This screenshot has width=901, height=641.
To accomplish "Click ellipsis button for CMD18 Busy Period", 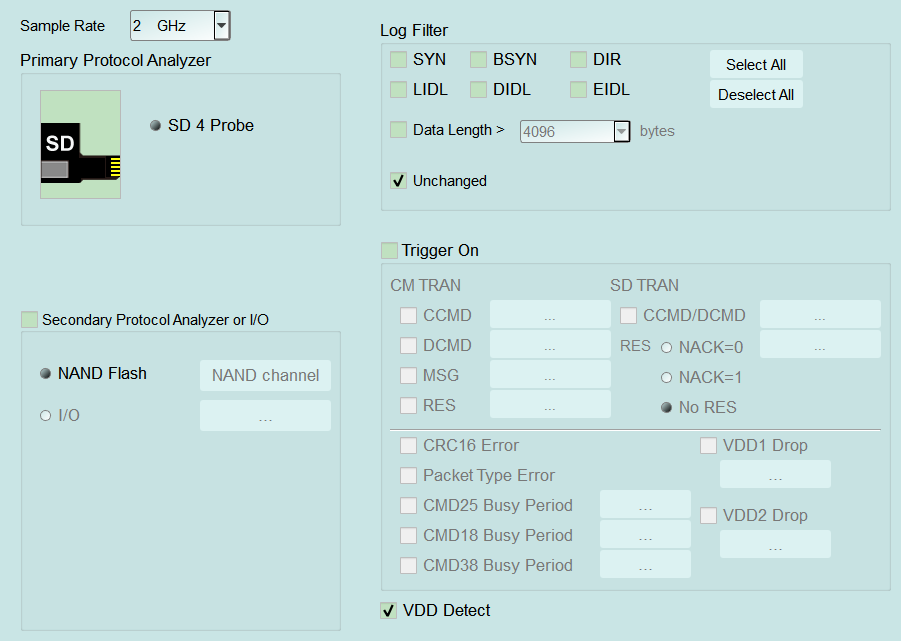I will point(645,534).
